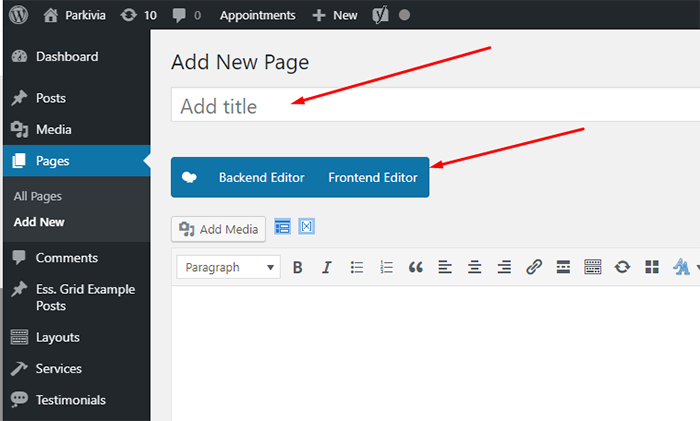Open the + New admin bar menu

334,15
